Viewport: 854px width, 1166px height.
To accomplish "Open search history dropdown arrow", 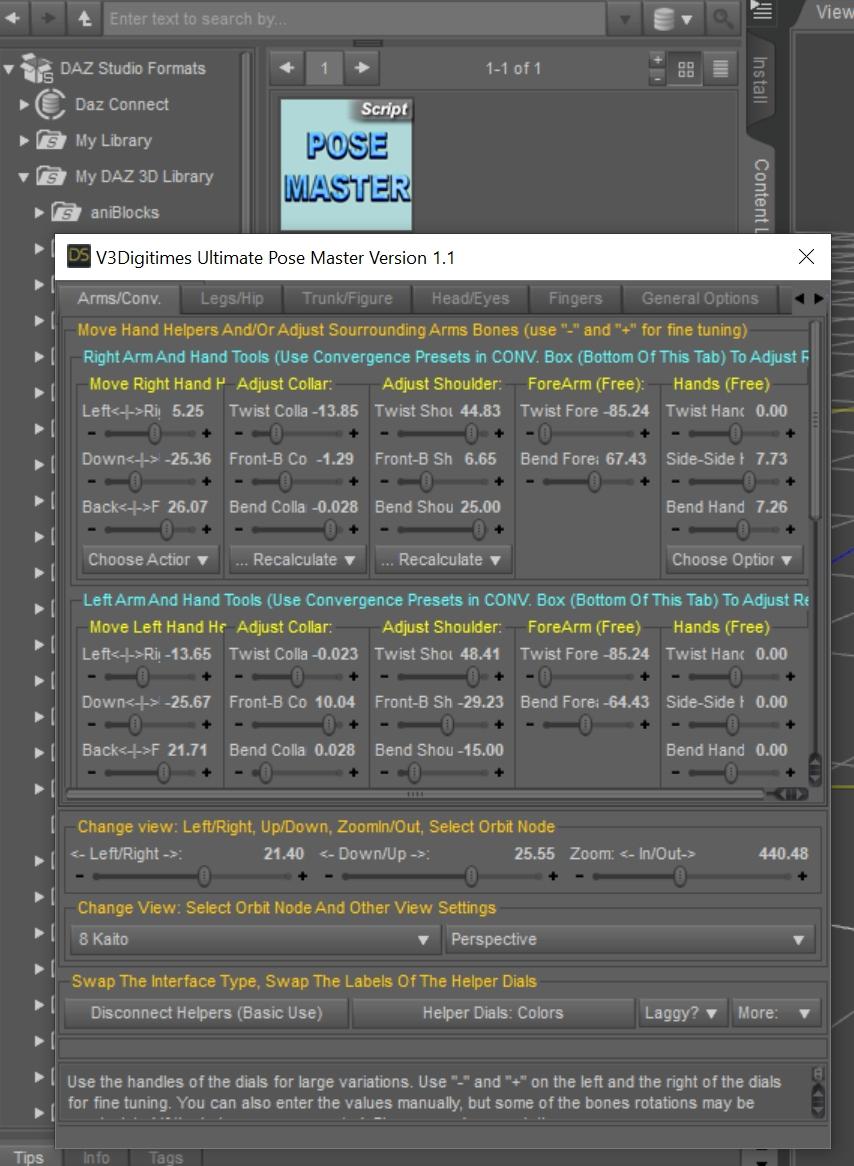I will point(624,19).
